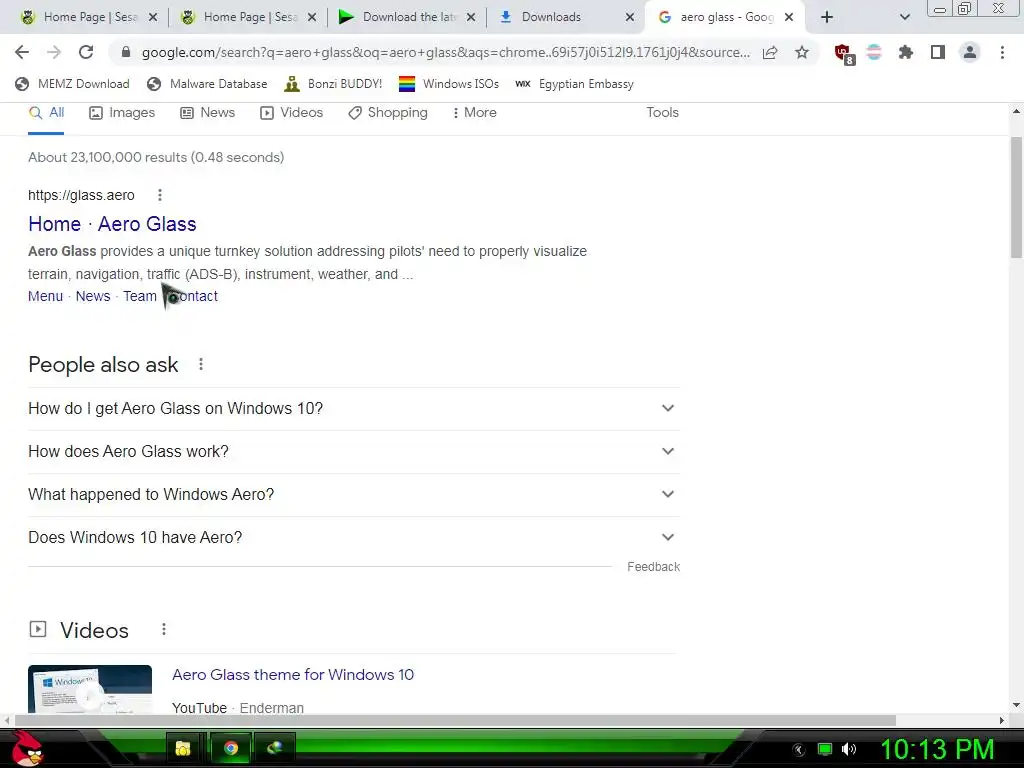Image resolution: width=1024 pixels, height=768 pixels.
Task: Open Chrome's three-dot menu
Action: [1002, 52]
